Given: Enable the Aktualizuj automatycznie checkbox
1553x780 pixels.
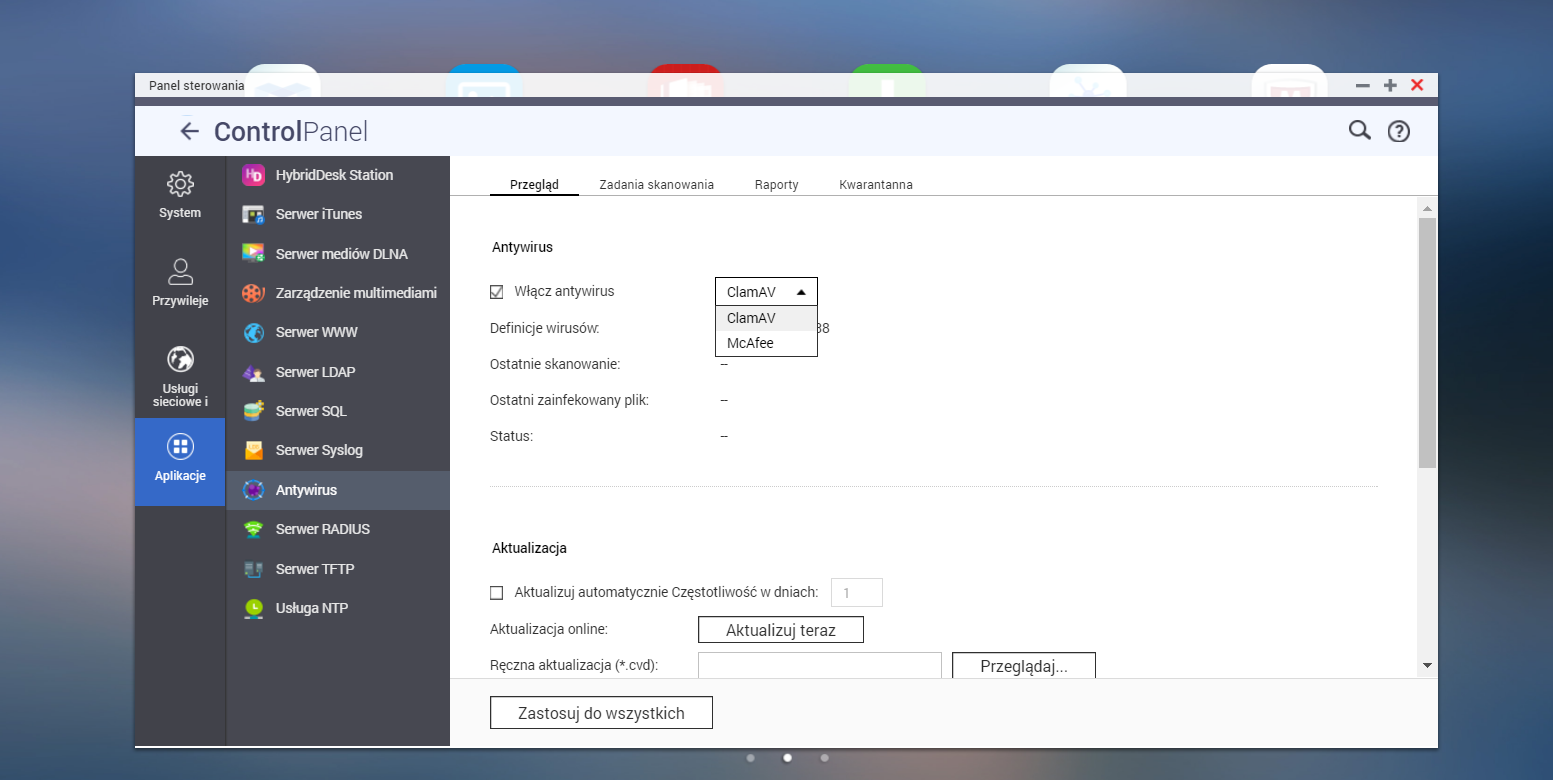Looking at the screenshot, I should tap(497, 593).
